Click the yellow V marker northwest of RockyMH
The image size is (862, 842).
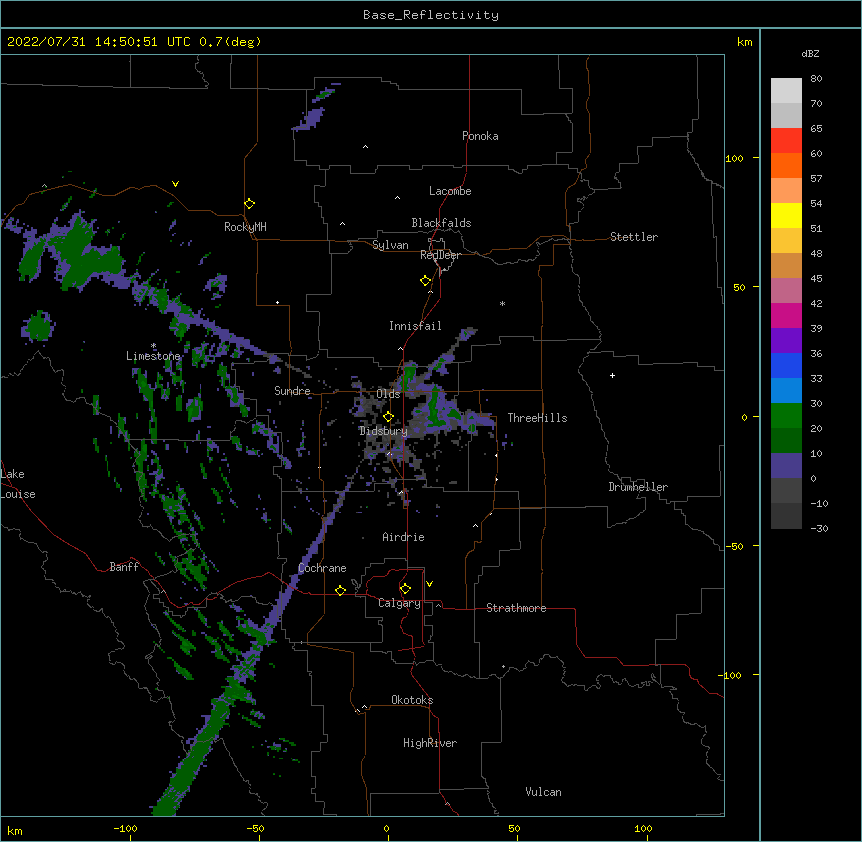point(175,184)
